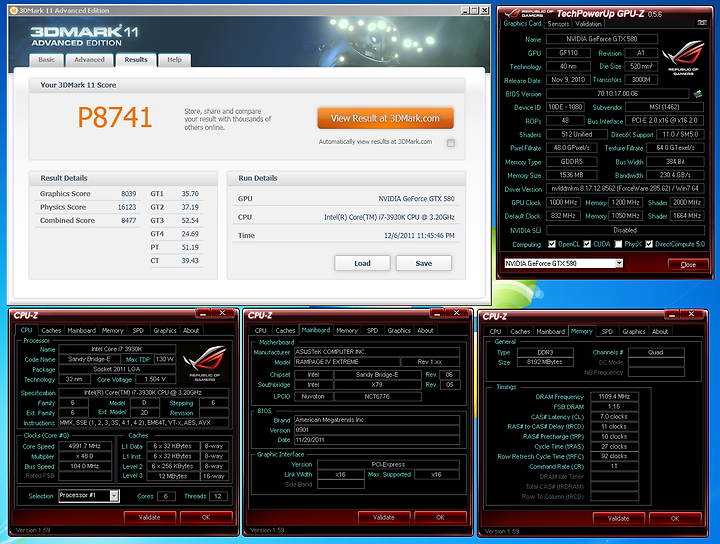The height and width of the screenshot is (544, 720).
Task: Select the Results tab in 3DMark 11
Action: click(x=136, y=60)
